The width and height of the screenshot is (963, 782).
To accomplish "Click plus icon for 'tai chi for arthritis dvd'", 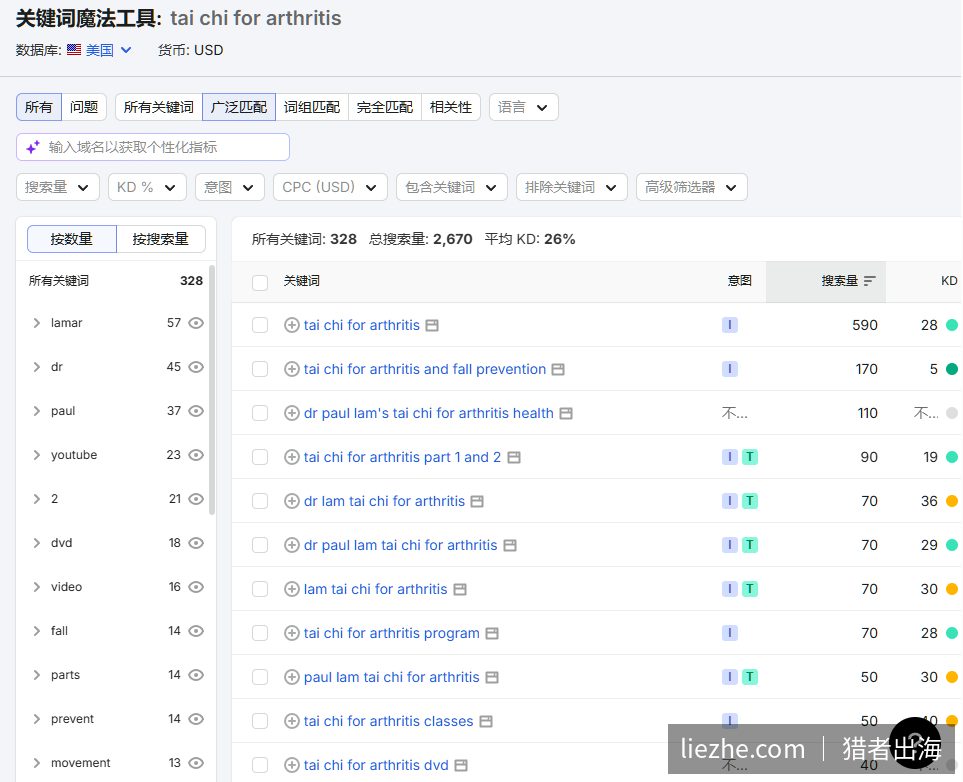I will coord(292,765).
